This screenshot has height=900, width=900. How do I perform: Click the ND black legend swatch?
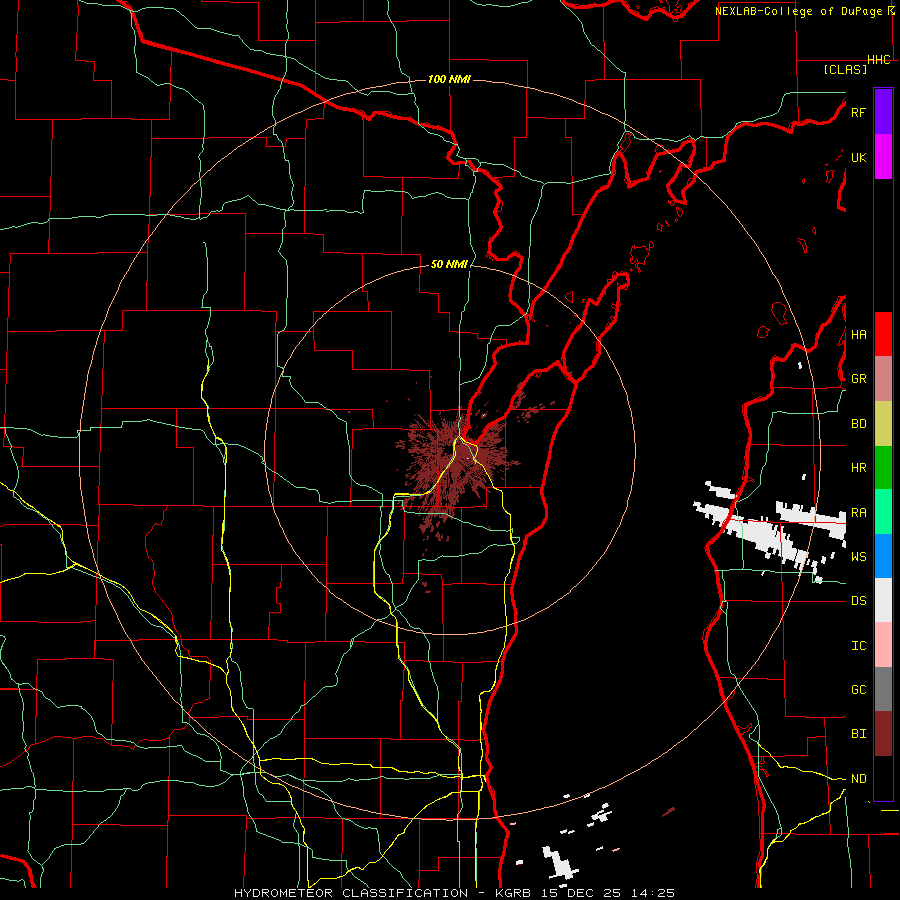883,778
